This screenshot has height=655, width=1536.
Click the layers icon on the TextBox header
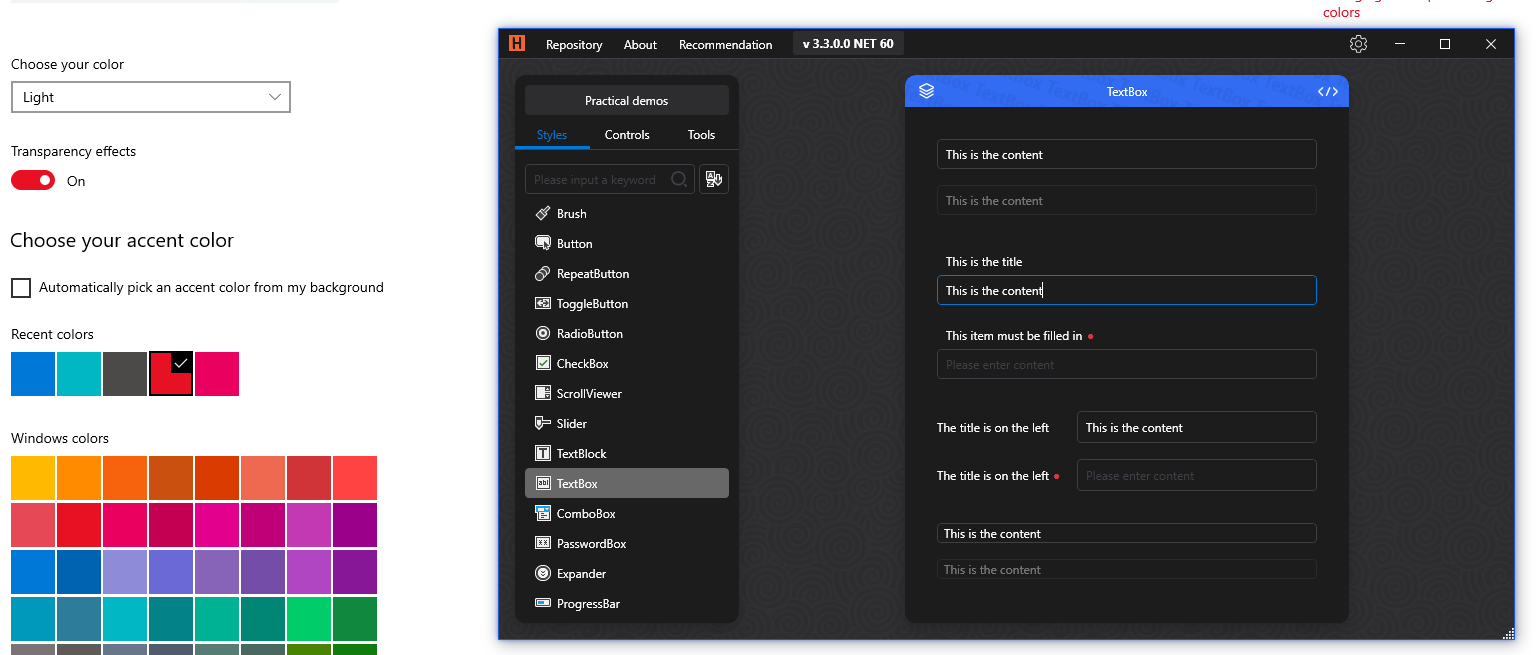coord(926,90)
